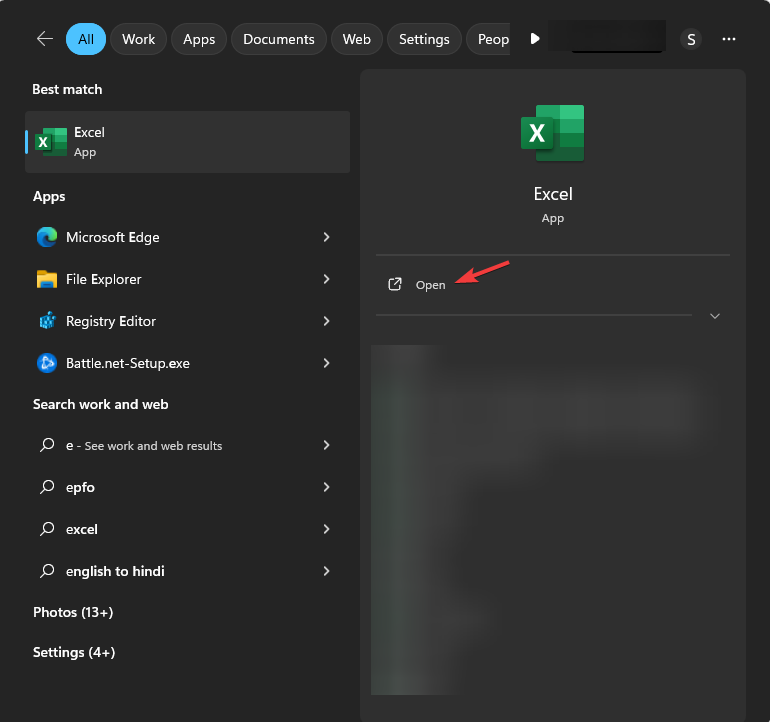The height and width of the screenshot is (722, 770).
Task: Expand more actions with the down chevron
Action: 715,316
